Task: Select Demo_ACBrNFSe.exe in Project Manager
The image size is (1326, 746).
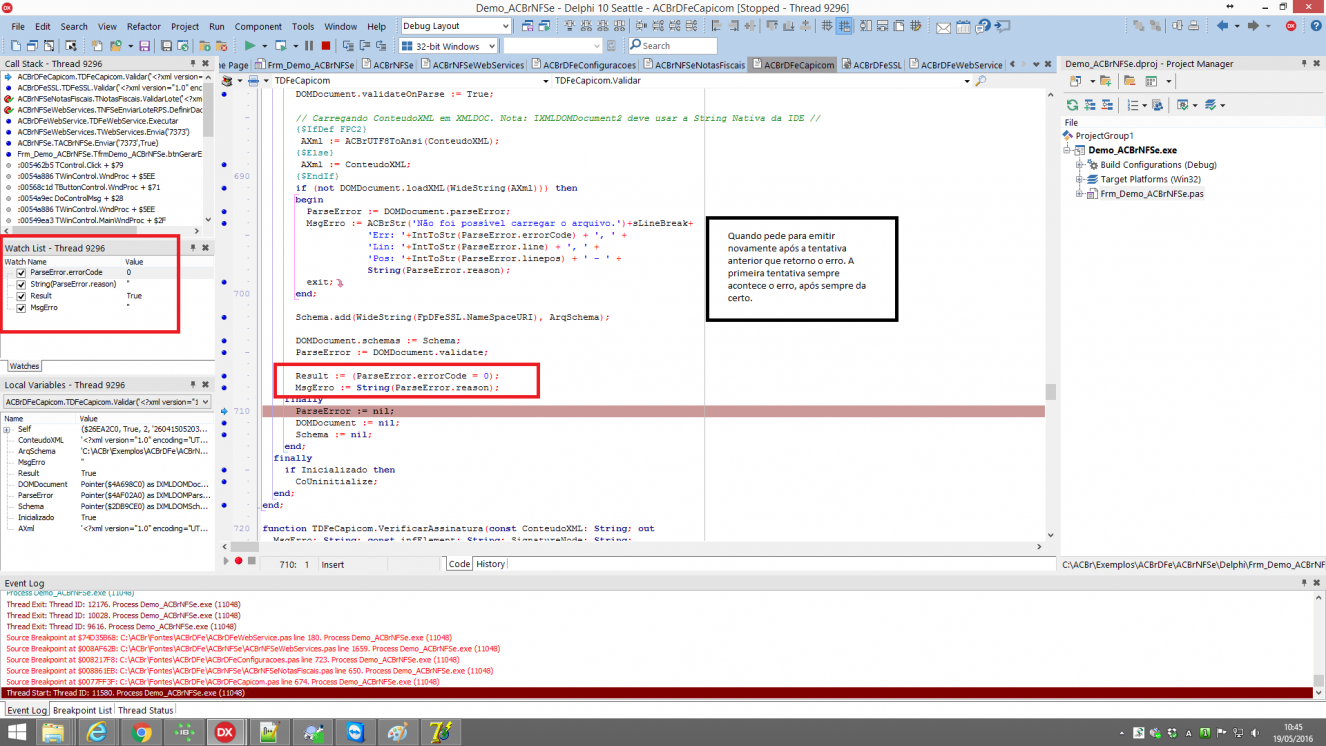Action: point(1132,150)
